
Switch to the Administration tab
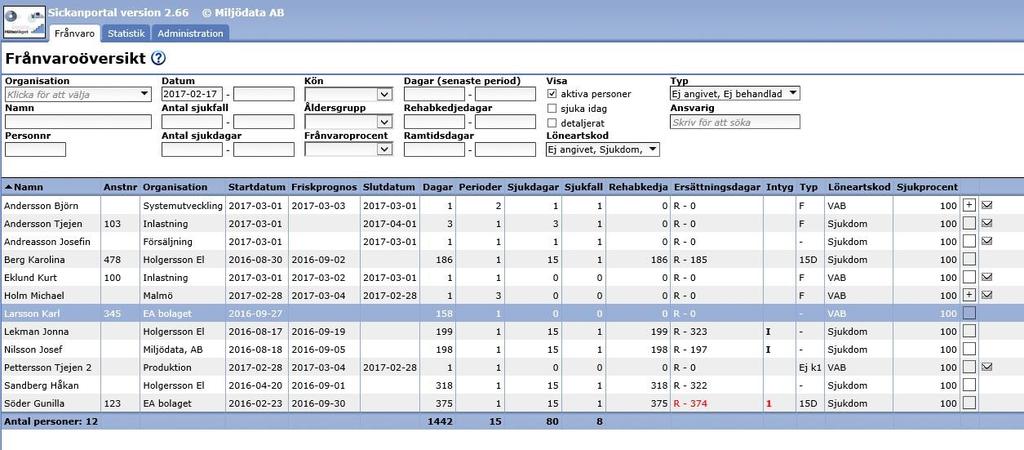(x=190, y=33)
